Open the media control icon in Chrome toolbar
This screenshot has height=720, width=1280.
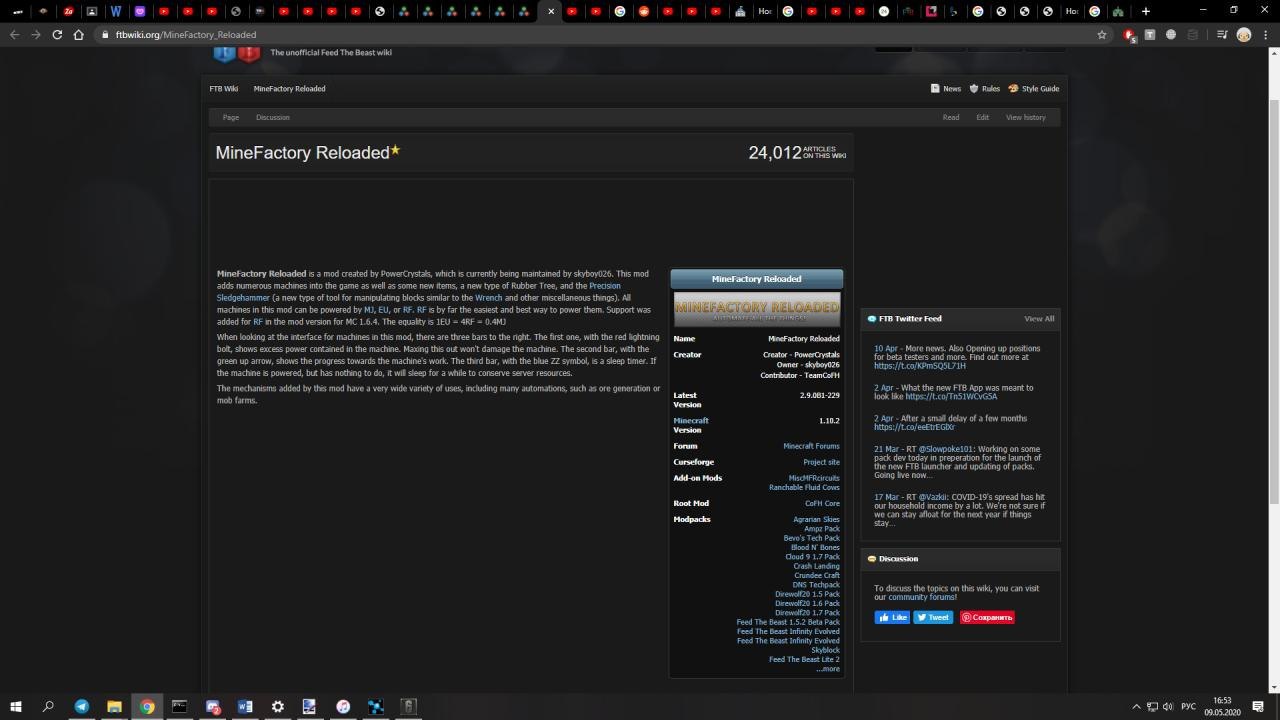pos(1222,34)
